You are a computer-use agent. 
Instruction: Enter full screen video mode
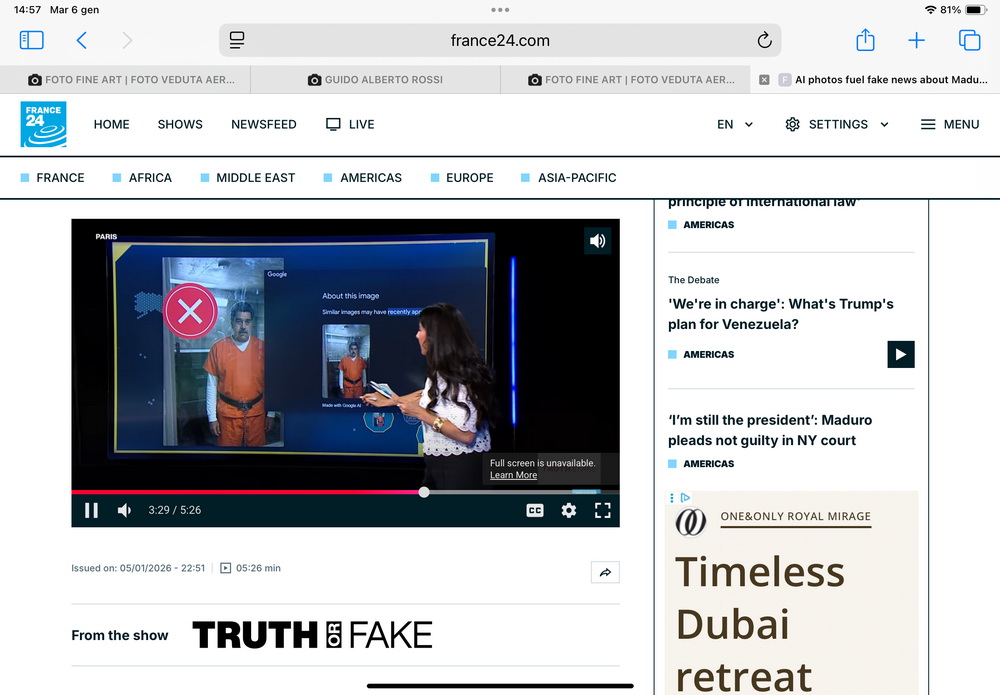[x=602, y=510]
